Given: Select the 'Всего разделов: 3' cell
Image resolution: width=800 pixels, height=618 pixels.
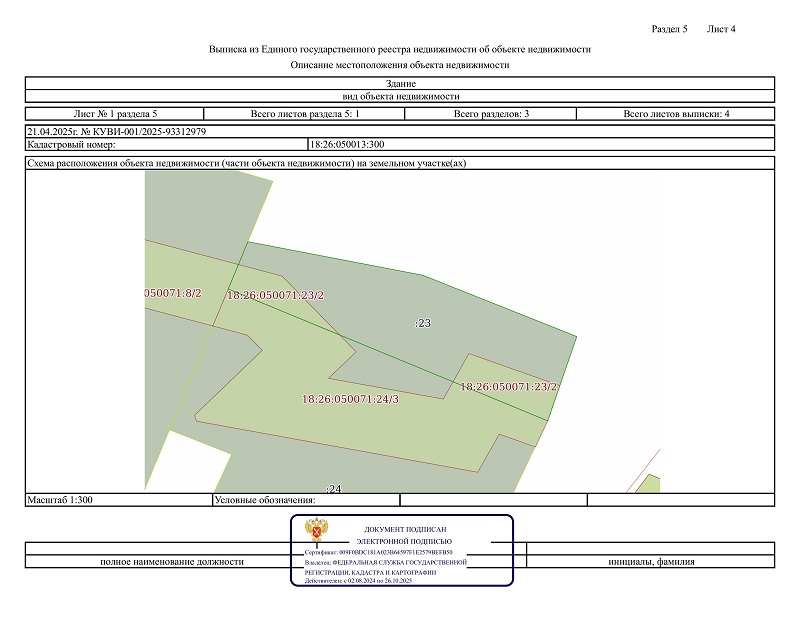Looking at the screenshot, I should [x=491, y=114].
